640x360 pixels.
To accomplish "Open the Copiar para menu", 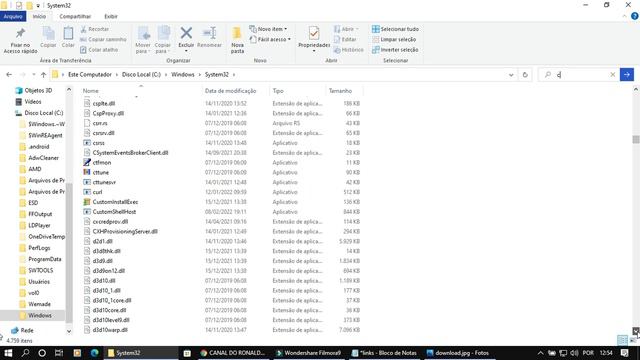I will point(163,40).
